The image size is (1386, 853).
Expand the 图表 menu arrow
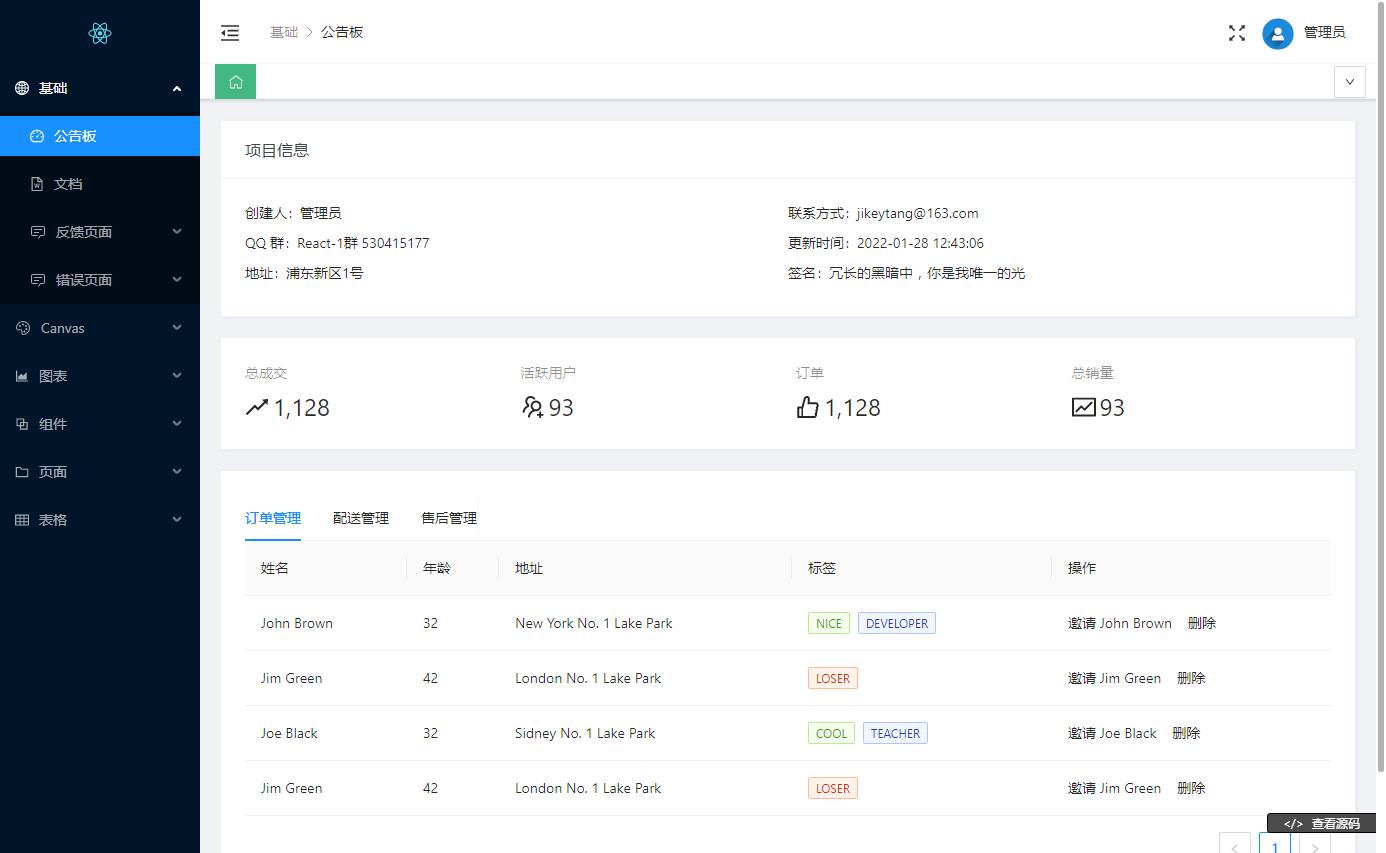click(177, 376)
